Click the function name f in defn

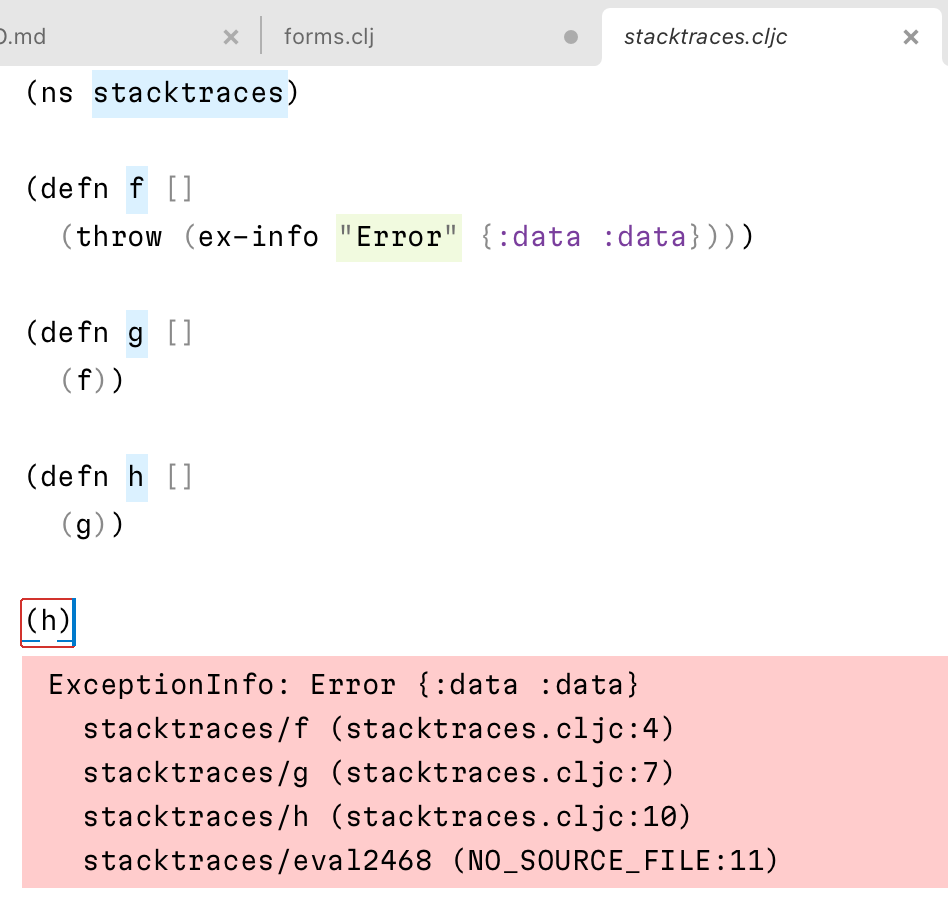(x=137, y=189)
